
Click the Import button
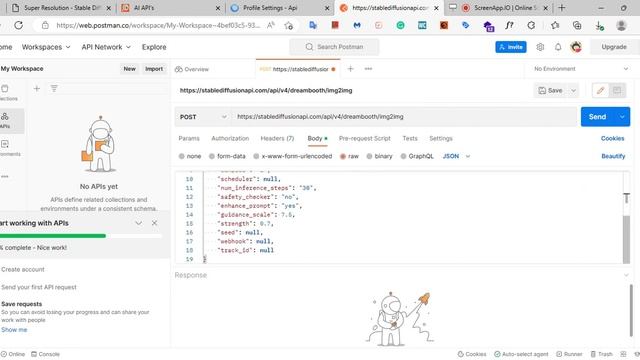point(154,69)
